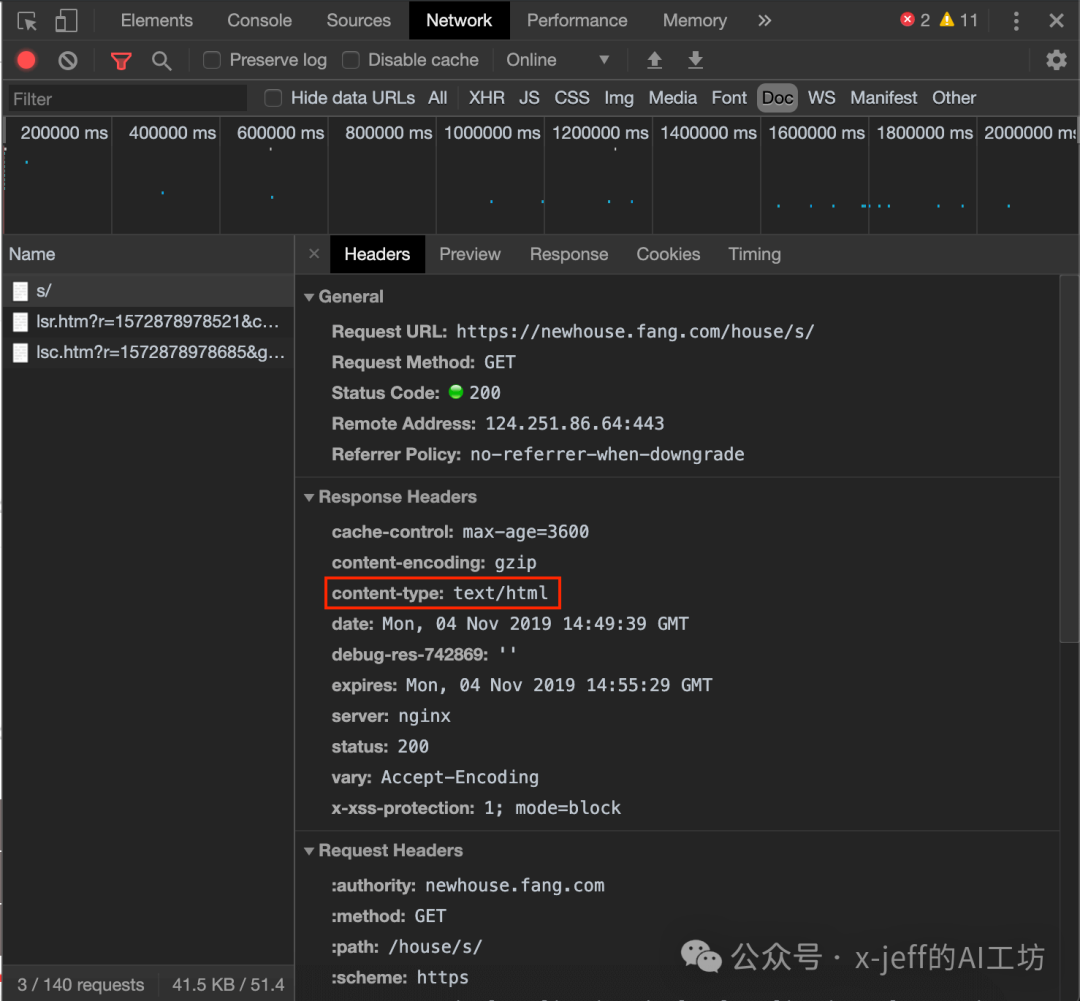Select the lsc.htm request row
This screenshot has height=1001, width=1080.
point(148,353)
